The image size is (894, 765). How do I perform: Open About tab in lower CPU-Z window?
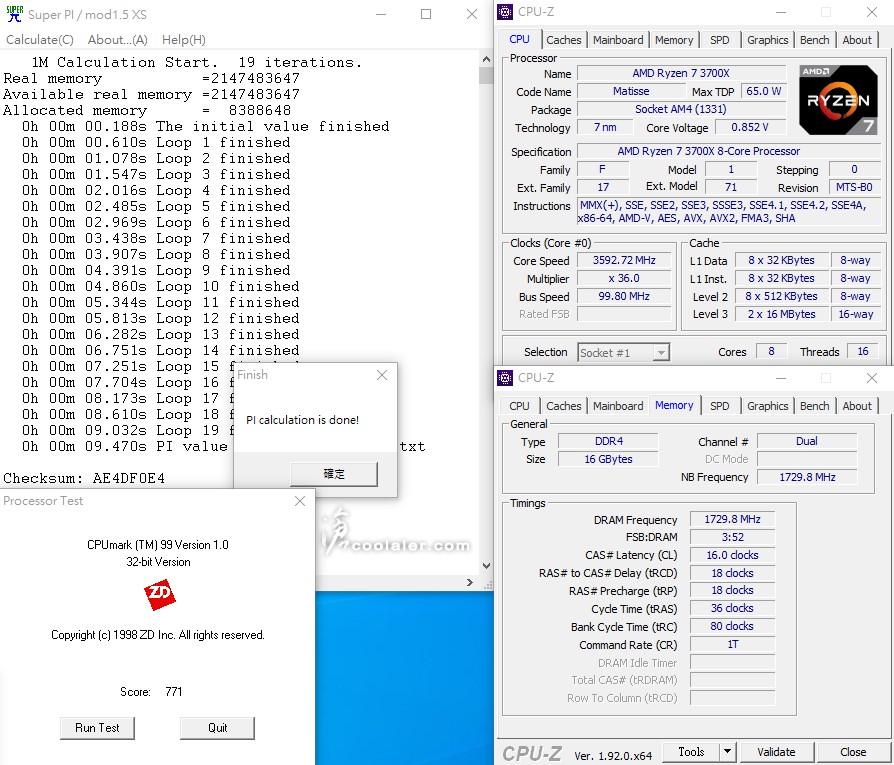(857, 406)
